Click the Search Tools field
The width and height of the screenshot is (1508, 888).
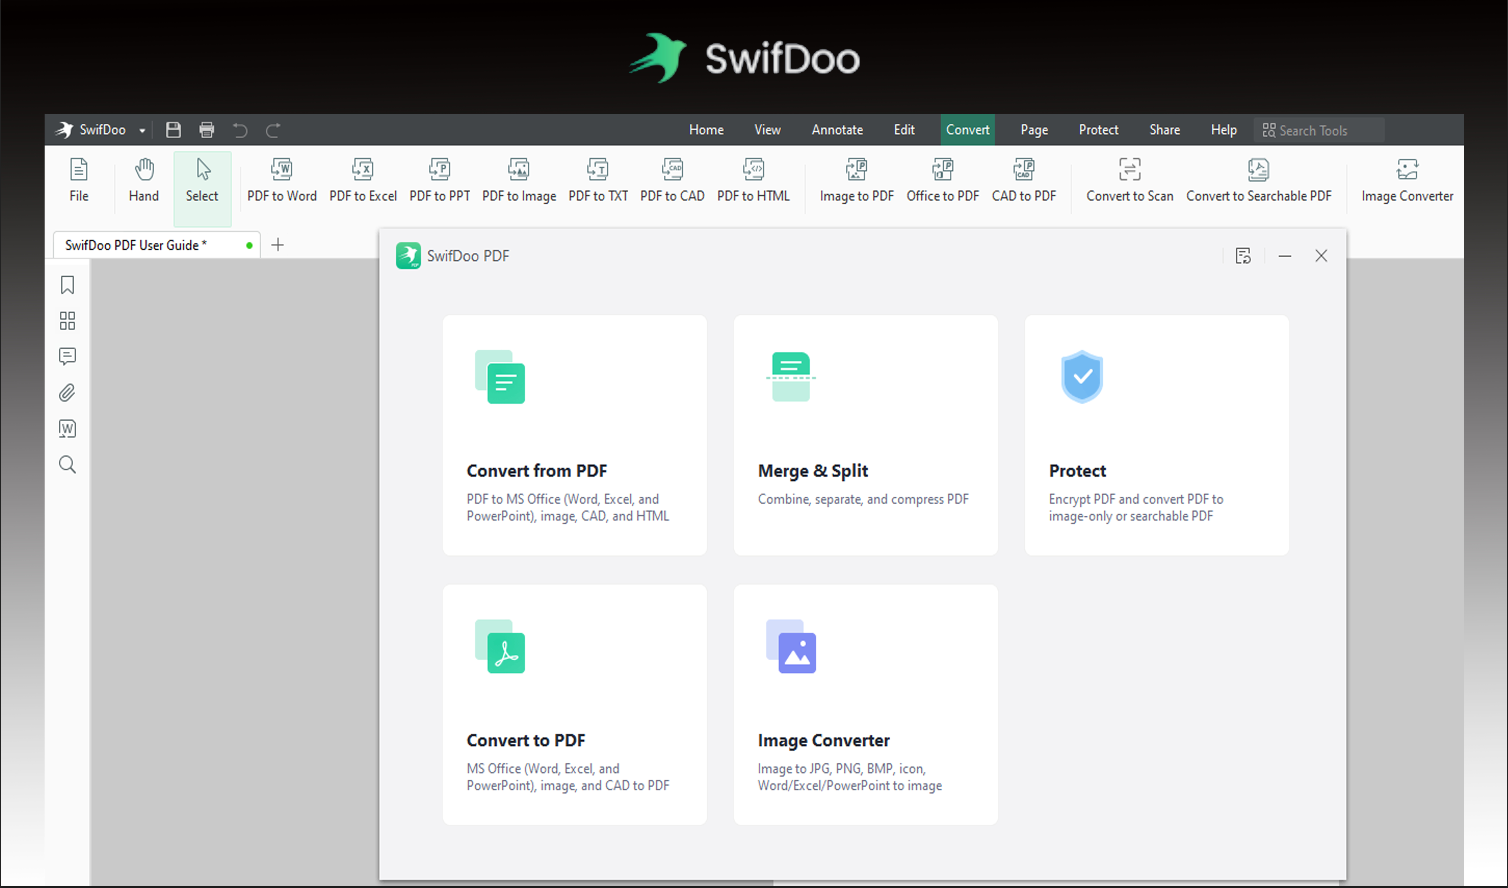(1319, 130)
